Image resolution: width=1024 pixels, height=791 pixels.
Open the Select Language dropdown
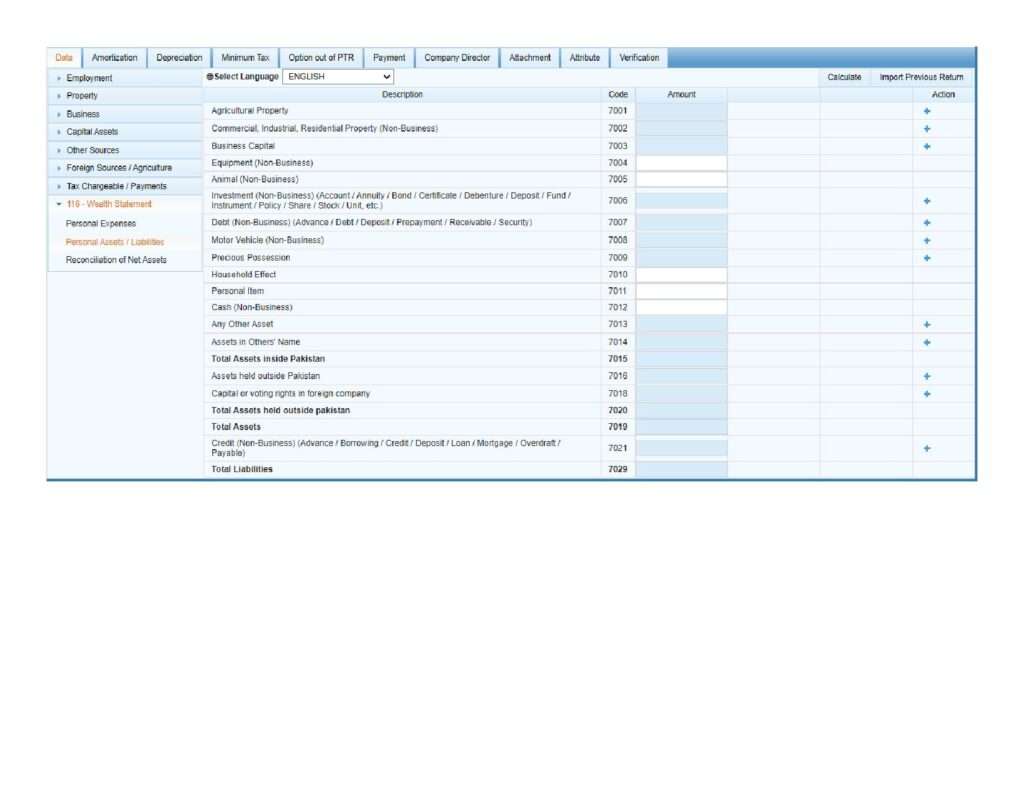[338, 76]
